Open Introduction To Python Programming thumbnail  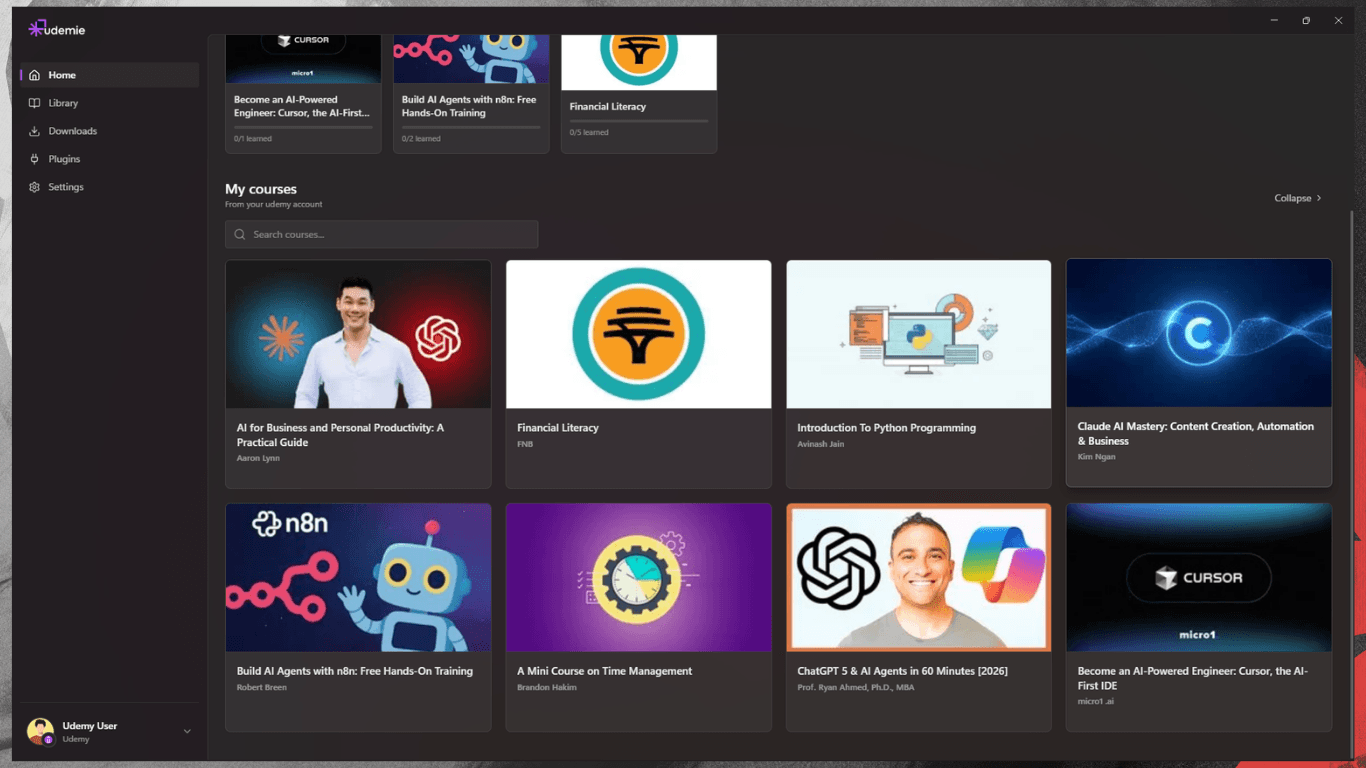tap(918, 334)
